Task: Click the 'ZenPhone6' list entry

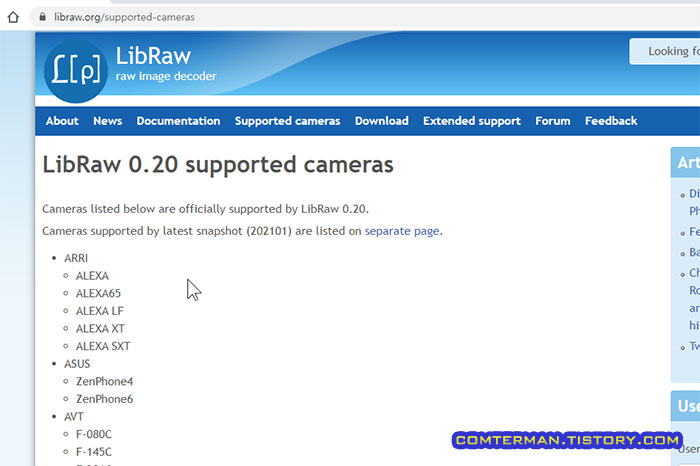Action: click(x=104, y=399)
